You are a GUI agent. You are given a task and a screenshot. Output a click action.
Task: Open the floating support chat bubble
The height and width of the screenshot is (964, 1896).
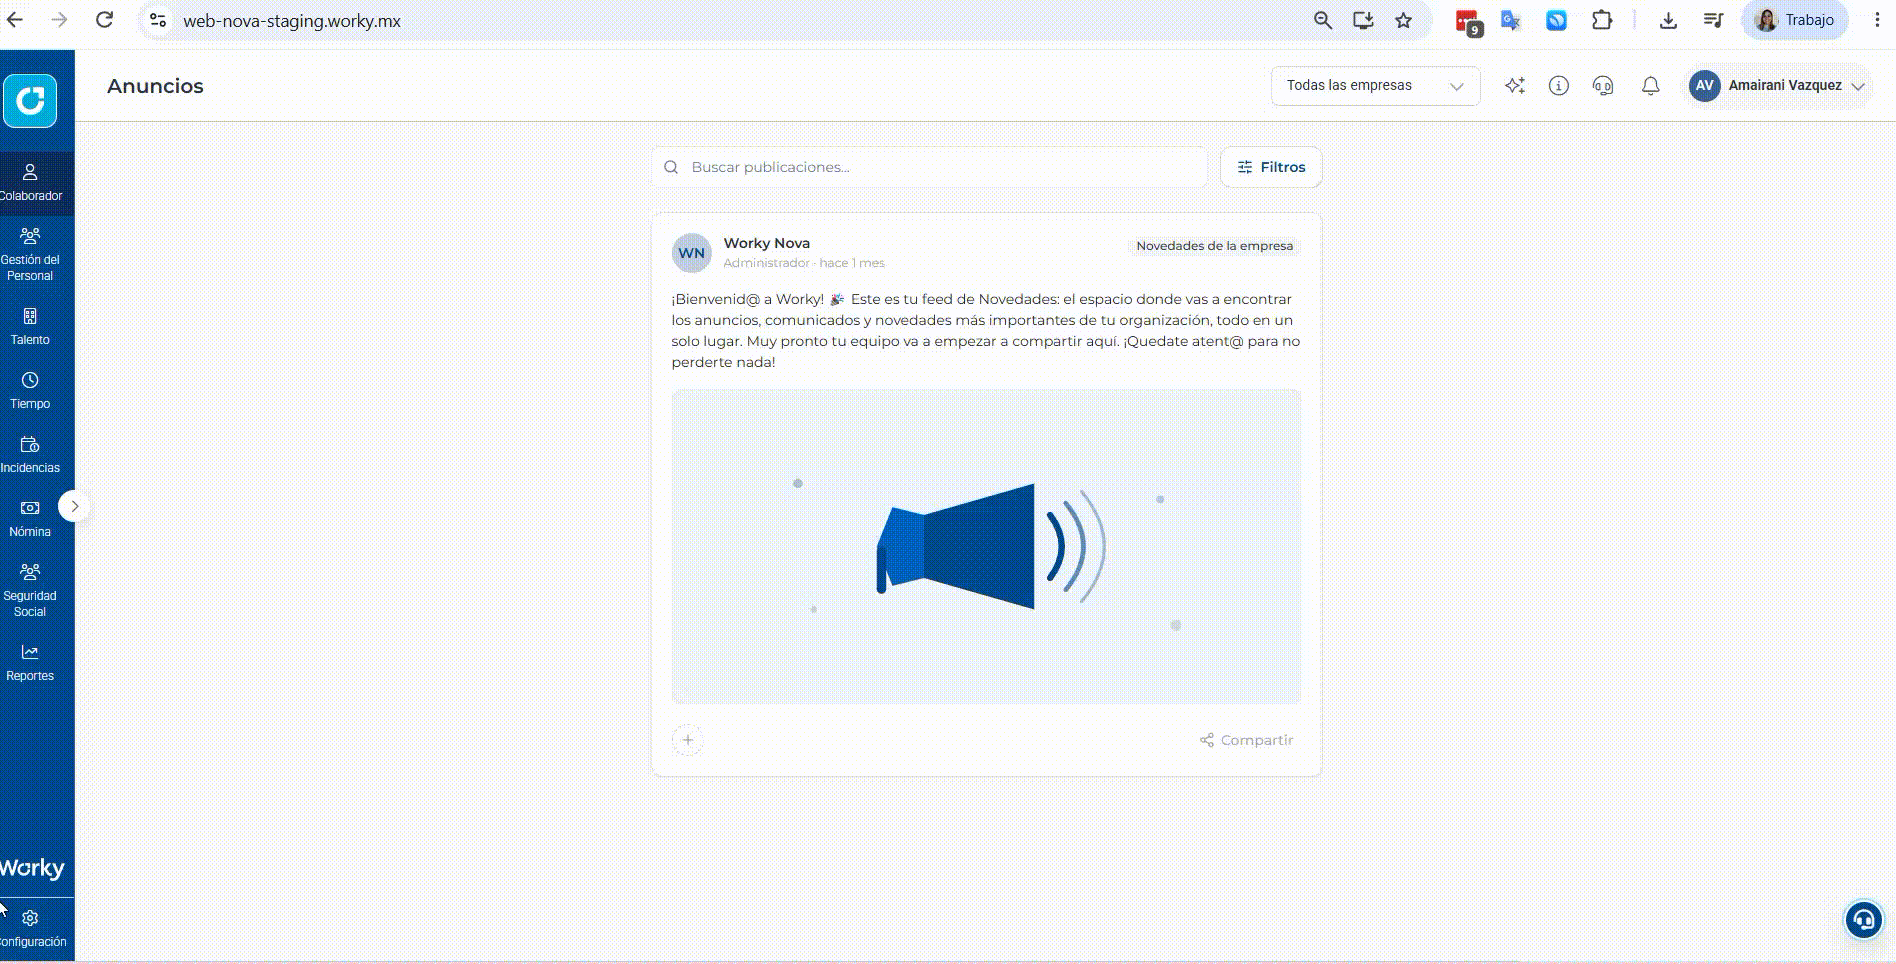tap(1864, 920)
